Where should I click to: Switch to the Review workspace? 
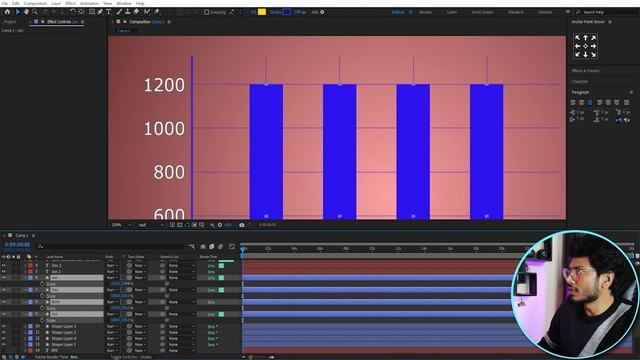coord(425,12)
